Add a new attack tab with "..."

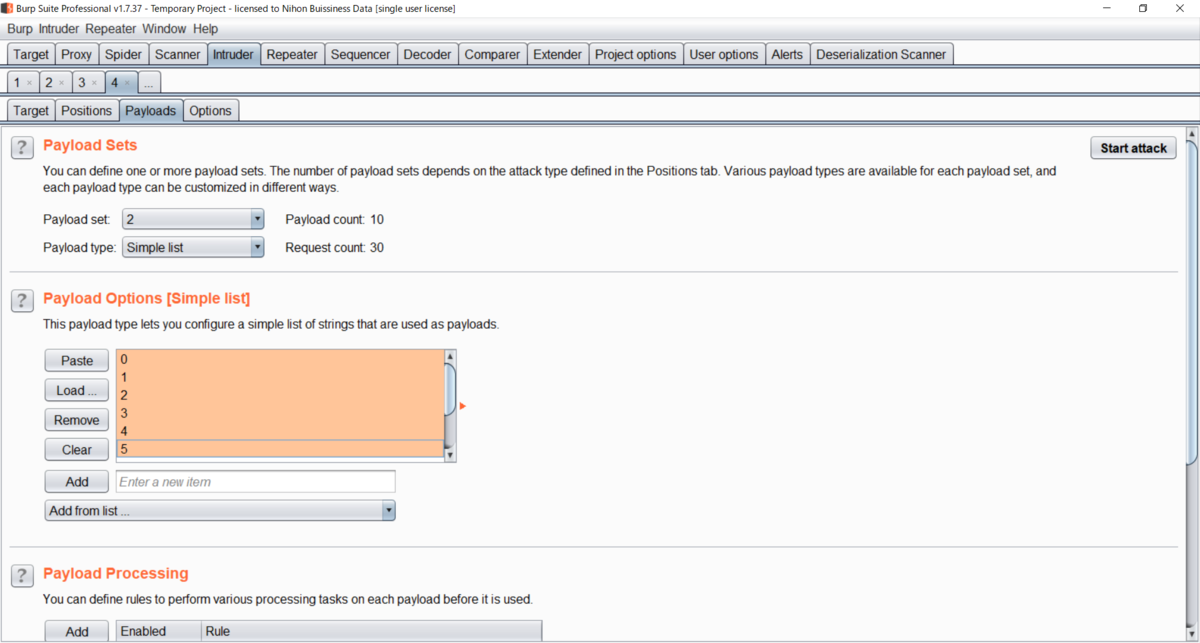point(149,82)
